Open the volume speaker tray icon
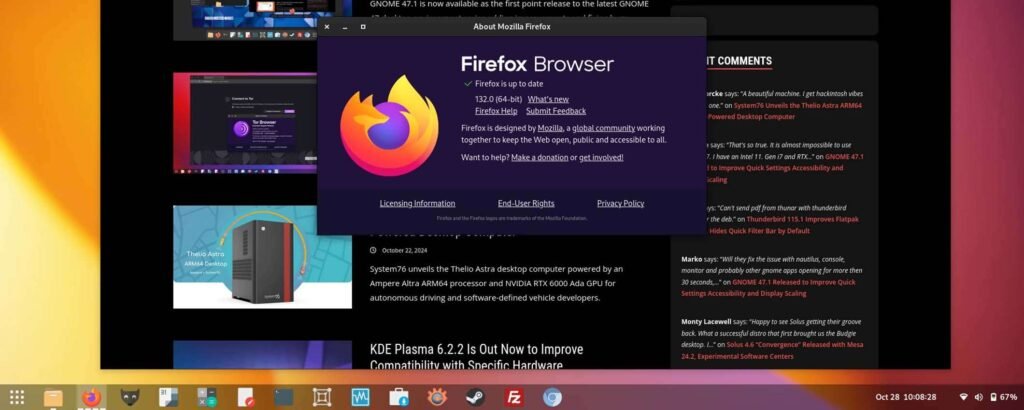This screenshot has height=410, width=1024. (x=978, y=397)
